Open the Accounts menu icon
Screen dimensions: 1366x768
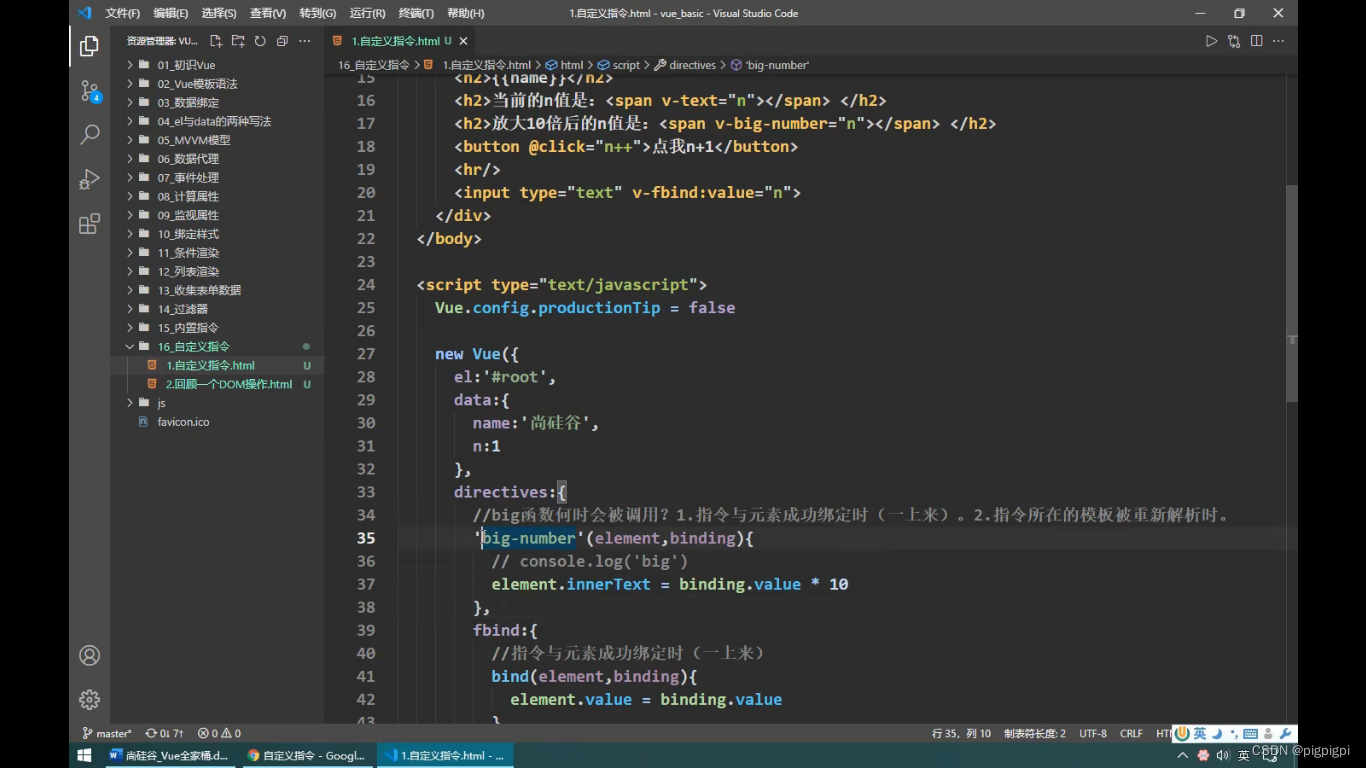pos(89,655)
